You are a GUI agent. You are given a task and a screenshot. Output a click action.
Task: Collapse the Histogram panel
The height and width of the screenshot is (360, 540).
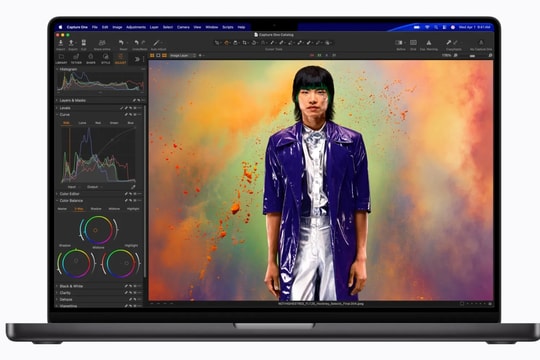coord(57,69)
